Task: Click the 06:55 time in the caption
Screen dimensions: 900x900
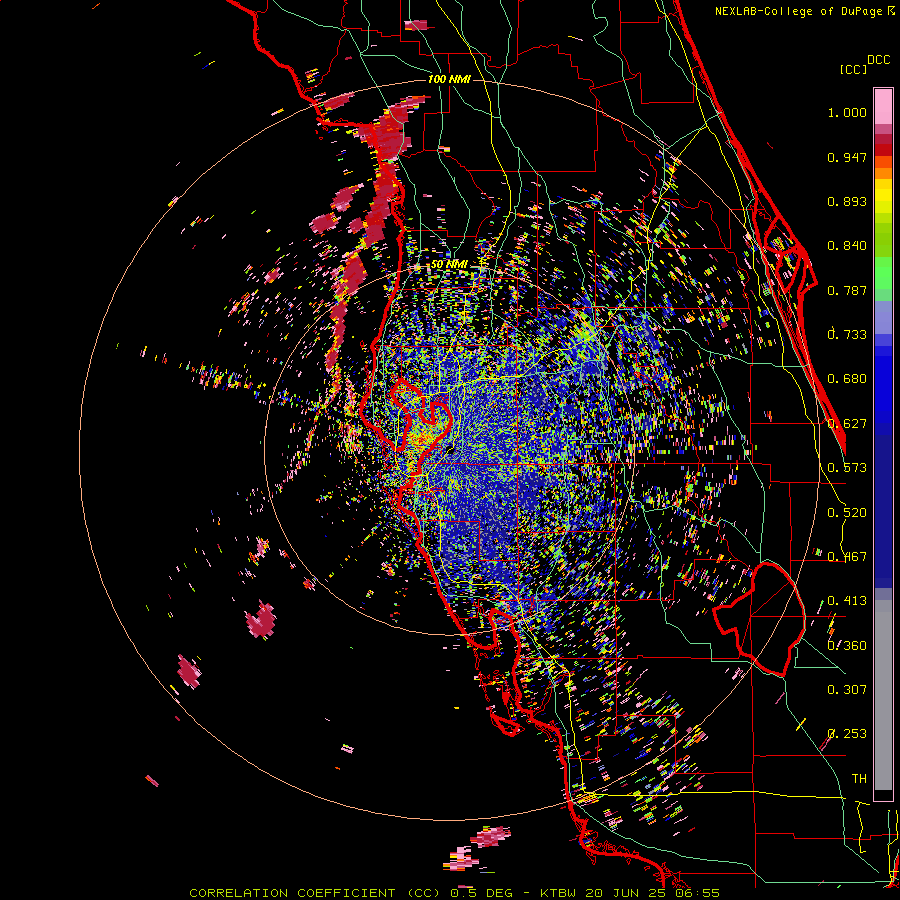Action: tap(699, 893)
